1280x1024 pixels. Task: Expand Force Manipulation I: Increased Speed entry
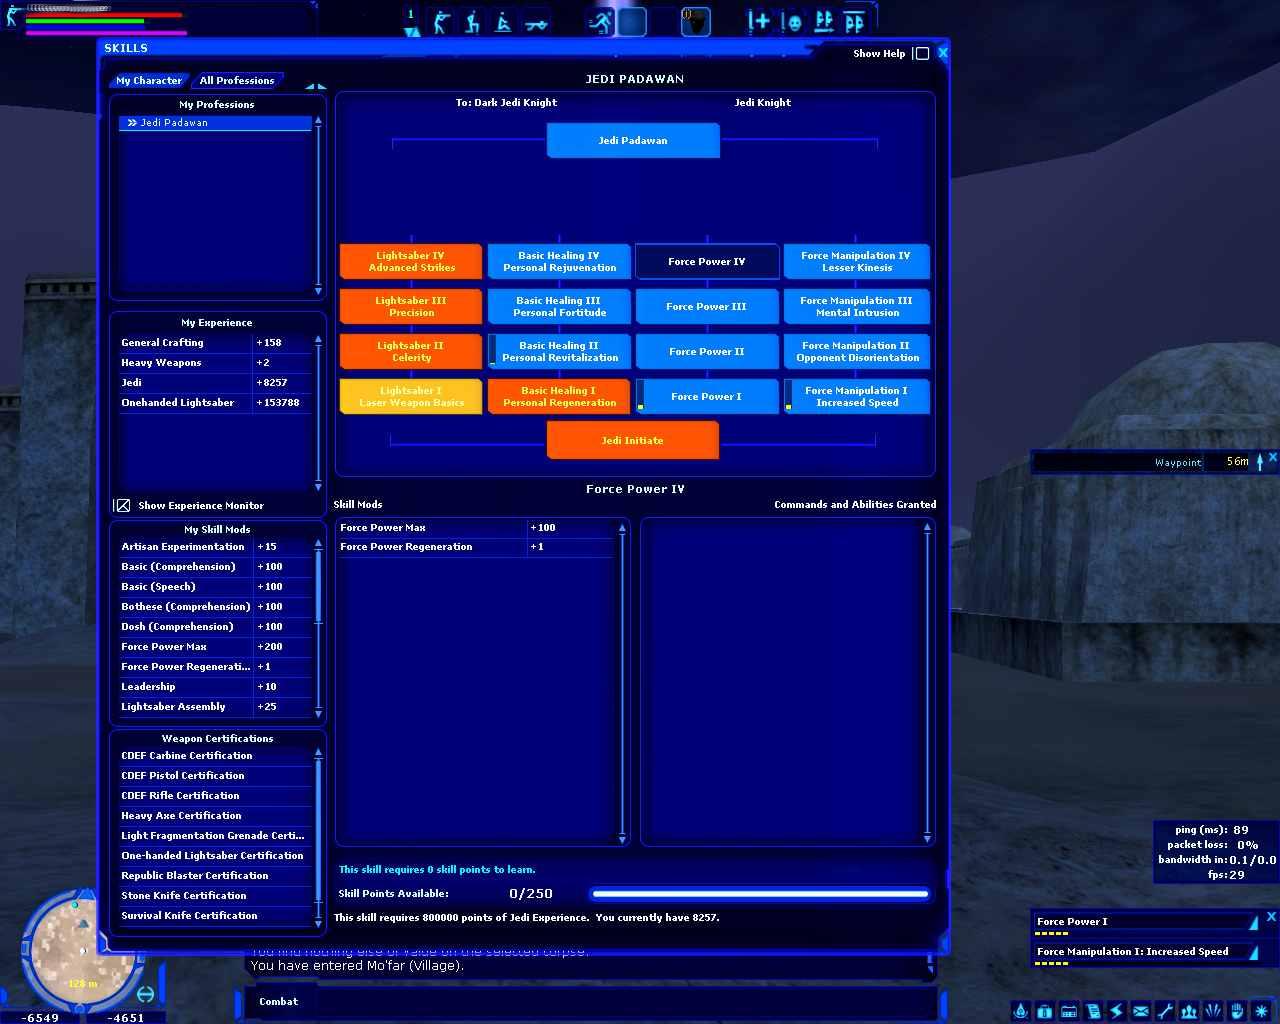1253,952
